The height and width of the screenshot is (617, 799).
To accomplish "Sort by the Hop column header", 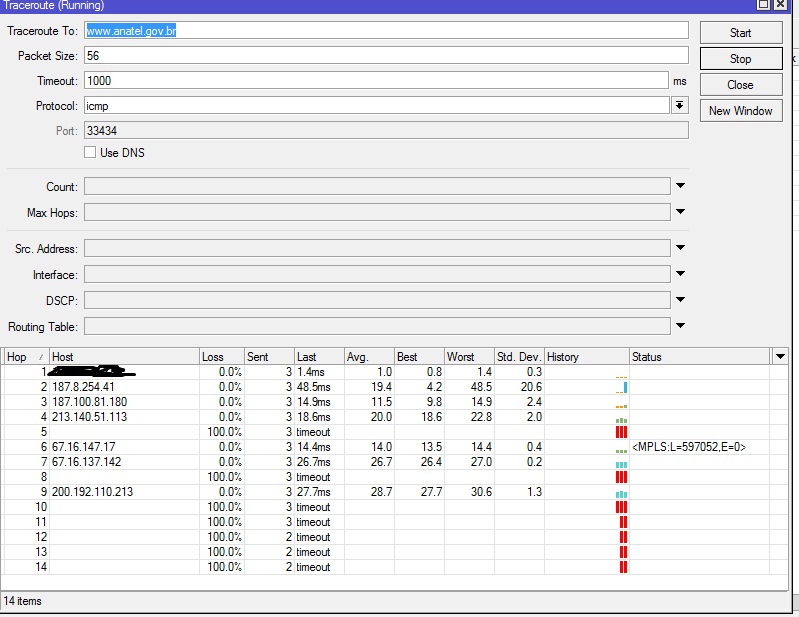I will pyautogui.click(x=25, y=357).
